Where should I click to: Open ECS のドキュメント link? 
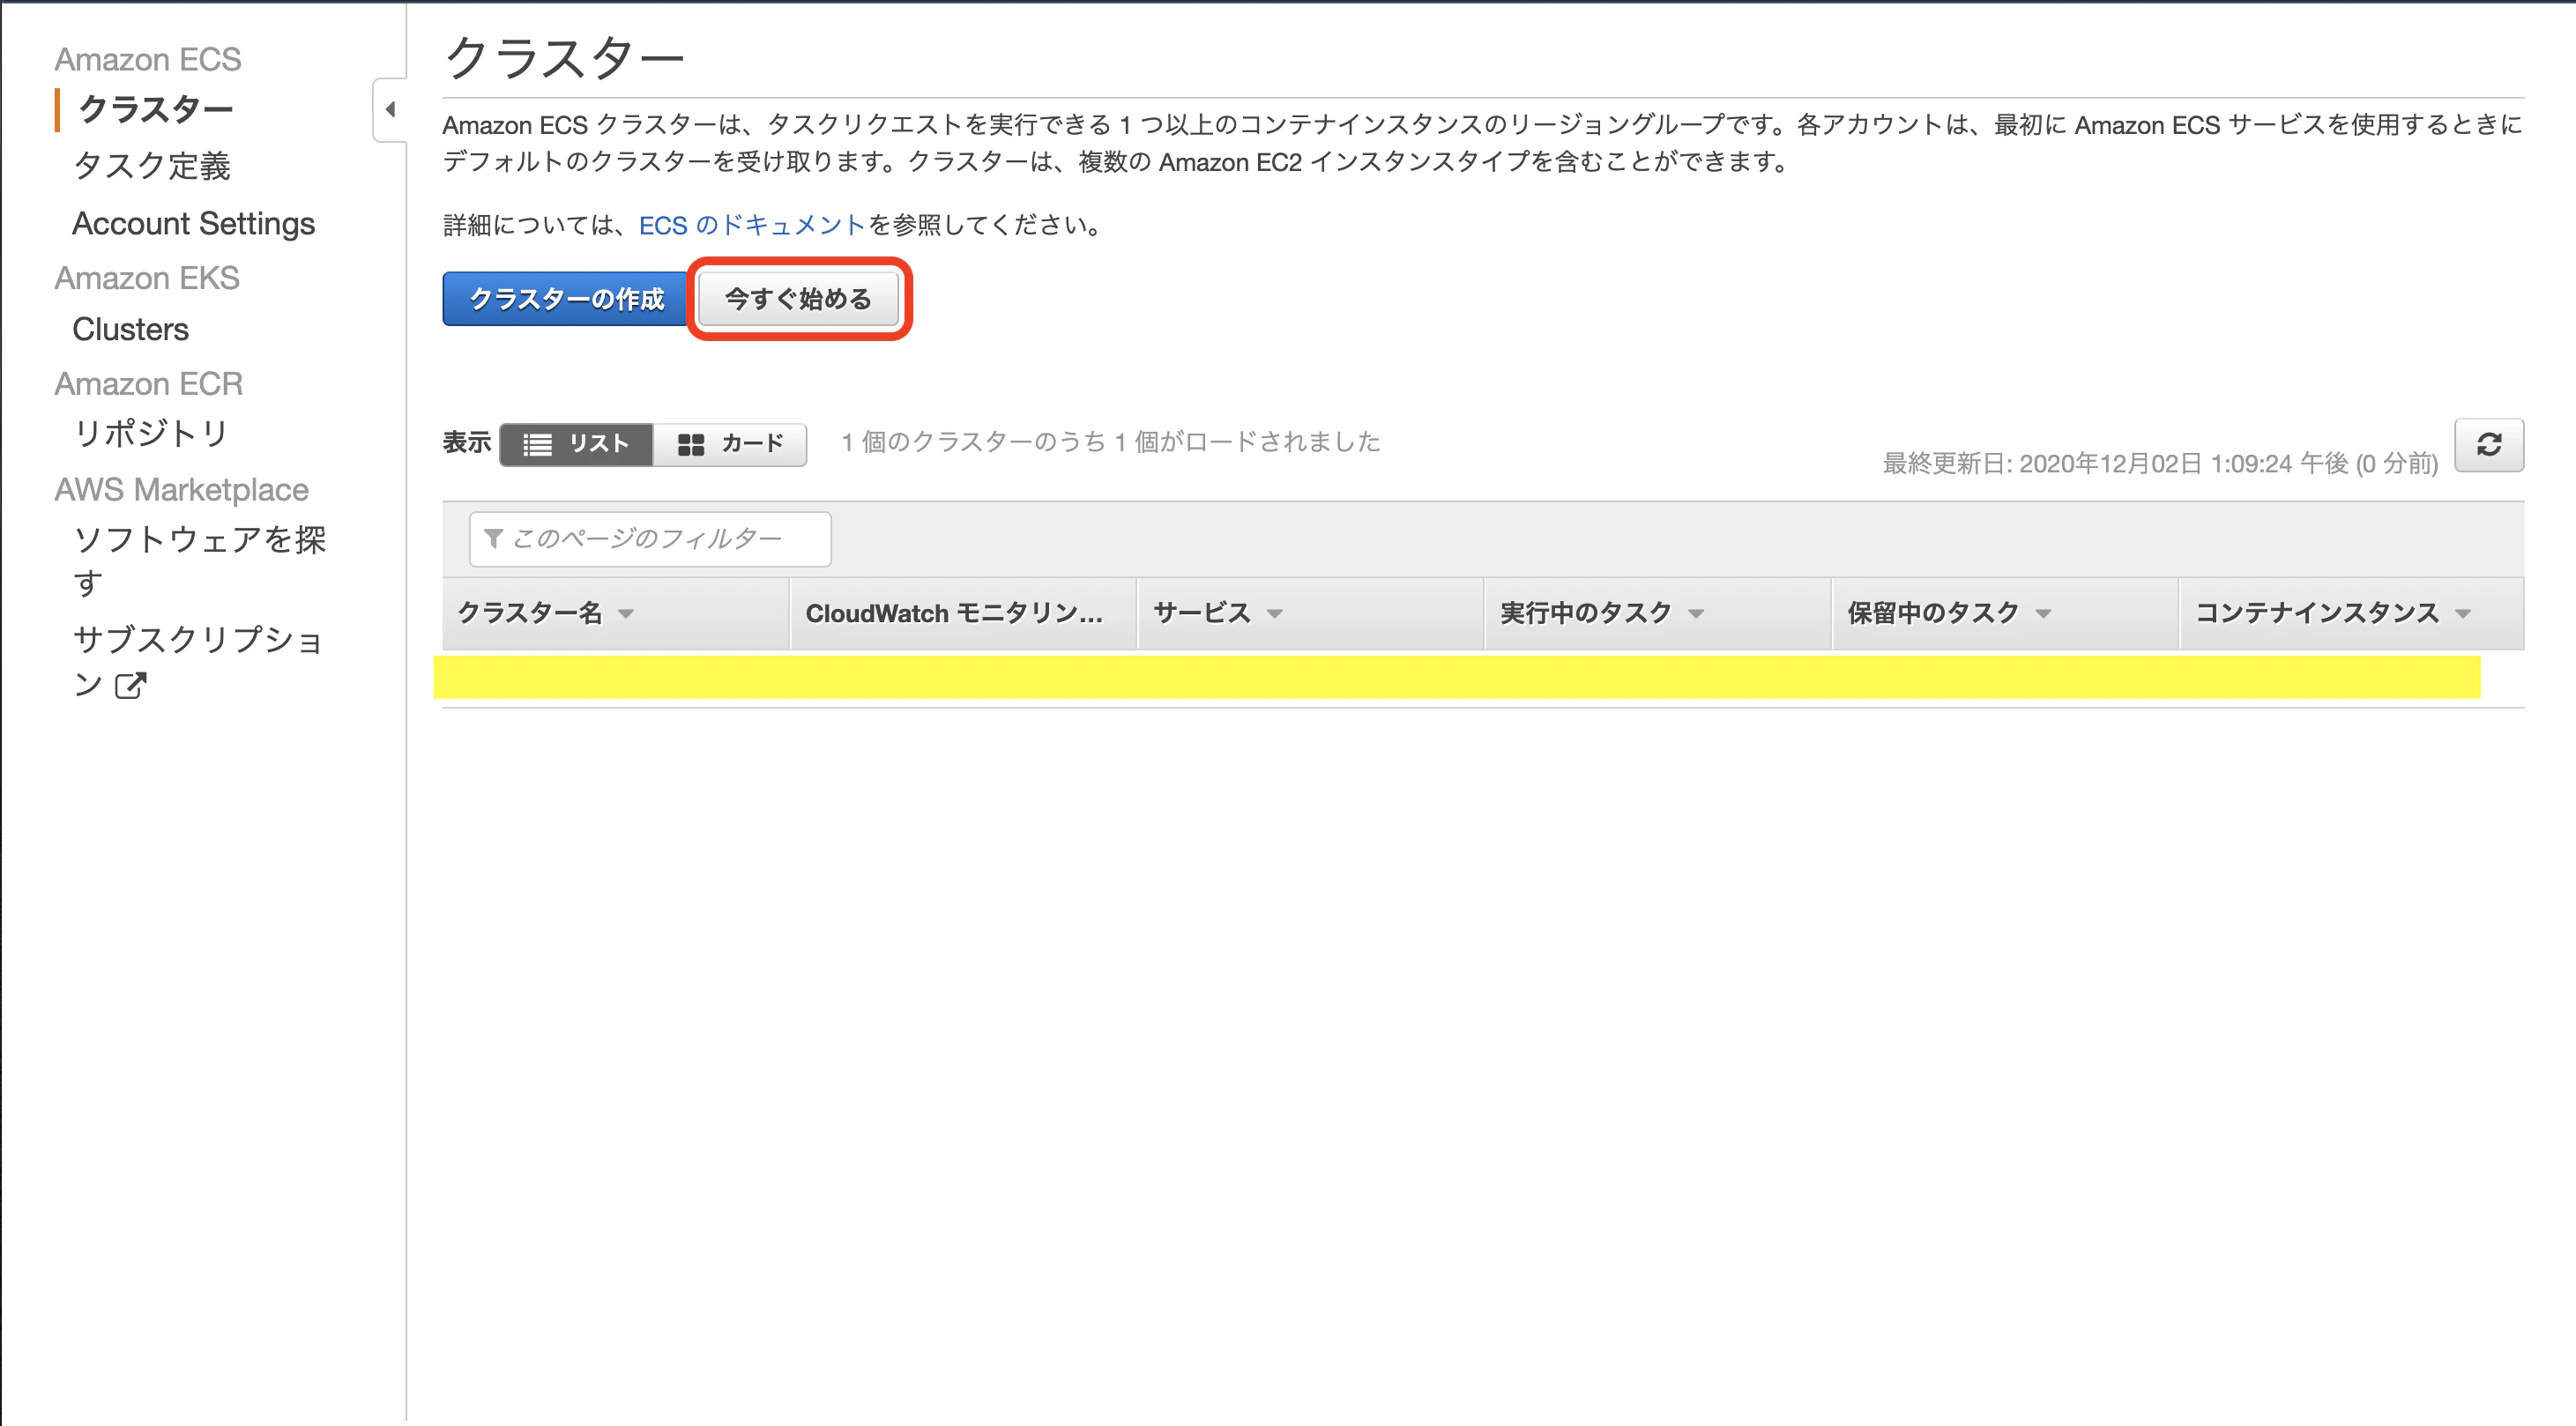coord(752,225)
